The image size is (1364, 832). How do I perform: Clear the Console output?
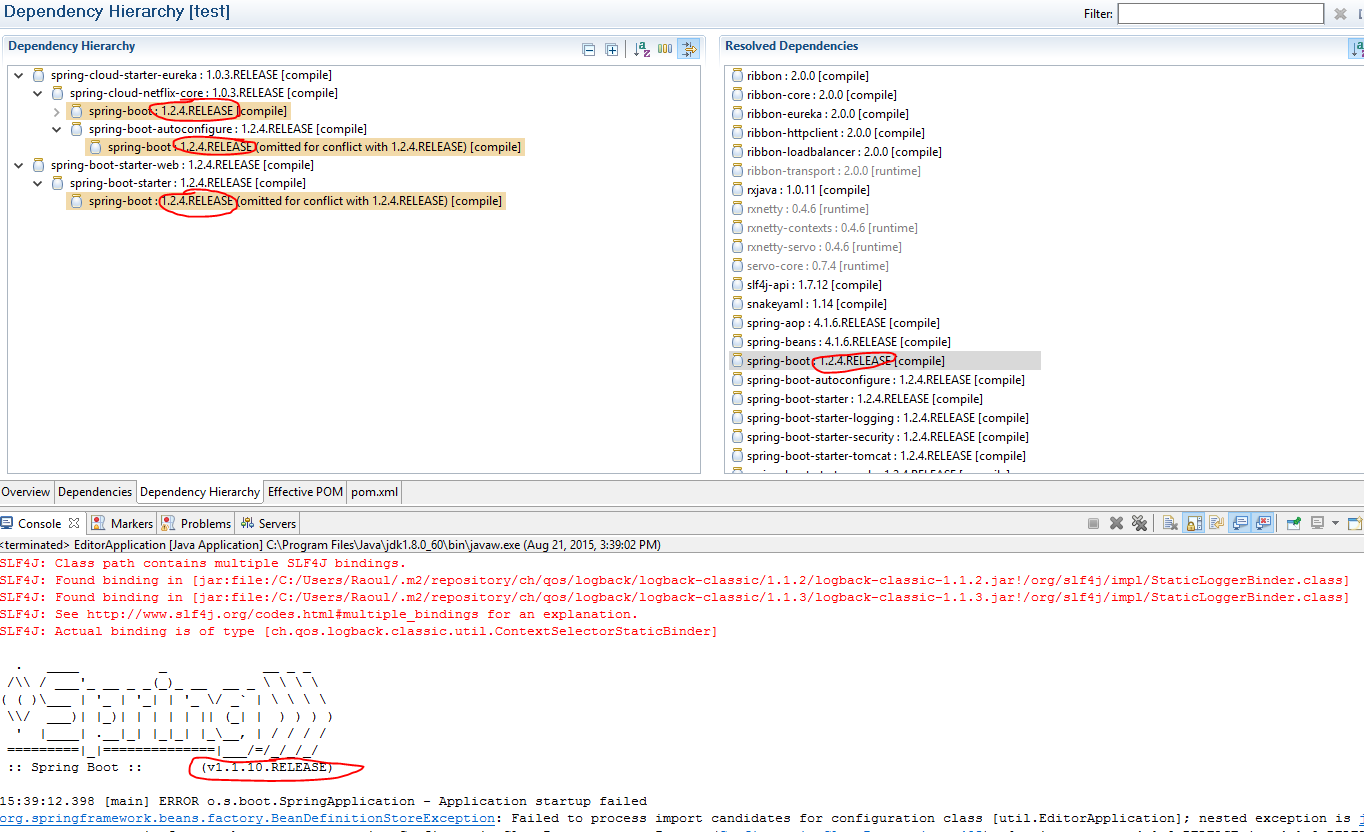point(1170,523)
